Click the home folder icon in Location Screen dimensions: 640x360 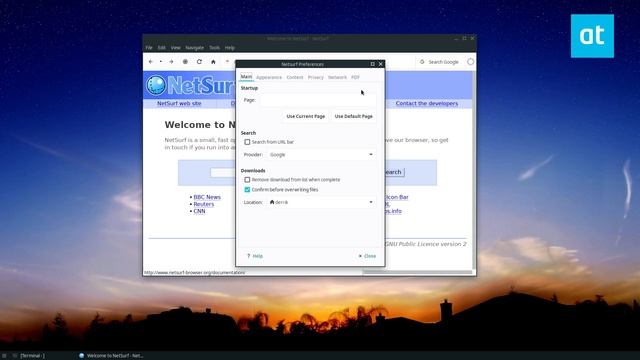tap(272, 202)
